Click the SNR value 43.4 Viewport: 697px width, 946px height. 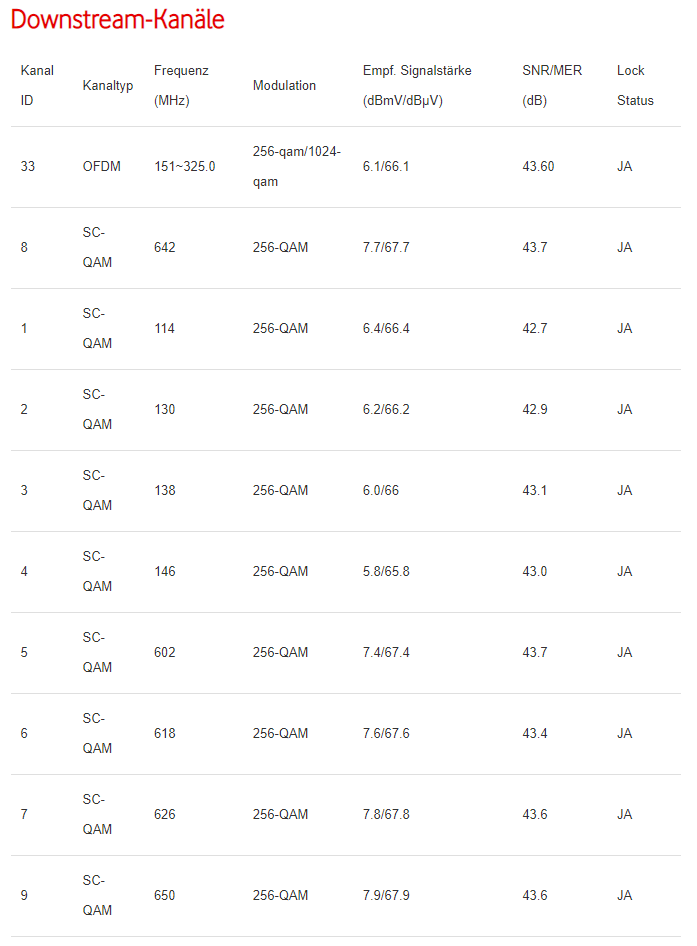tap(535, 734)
